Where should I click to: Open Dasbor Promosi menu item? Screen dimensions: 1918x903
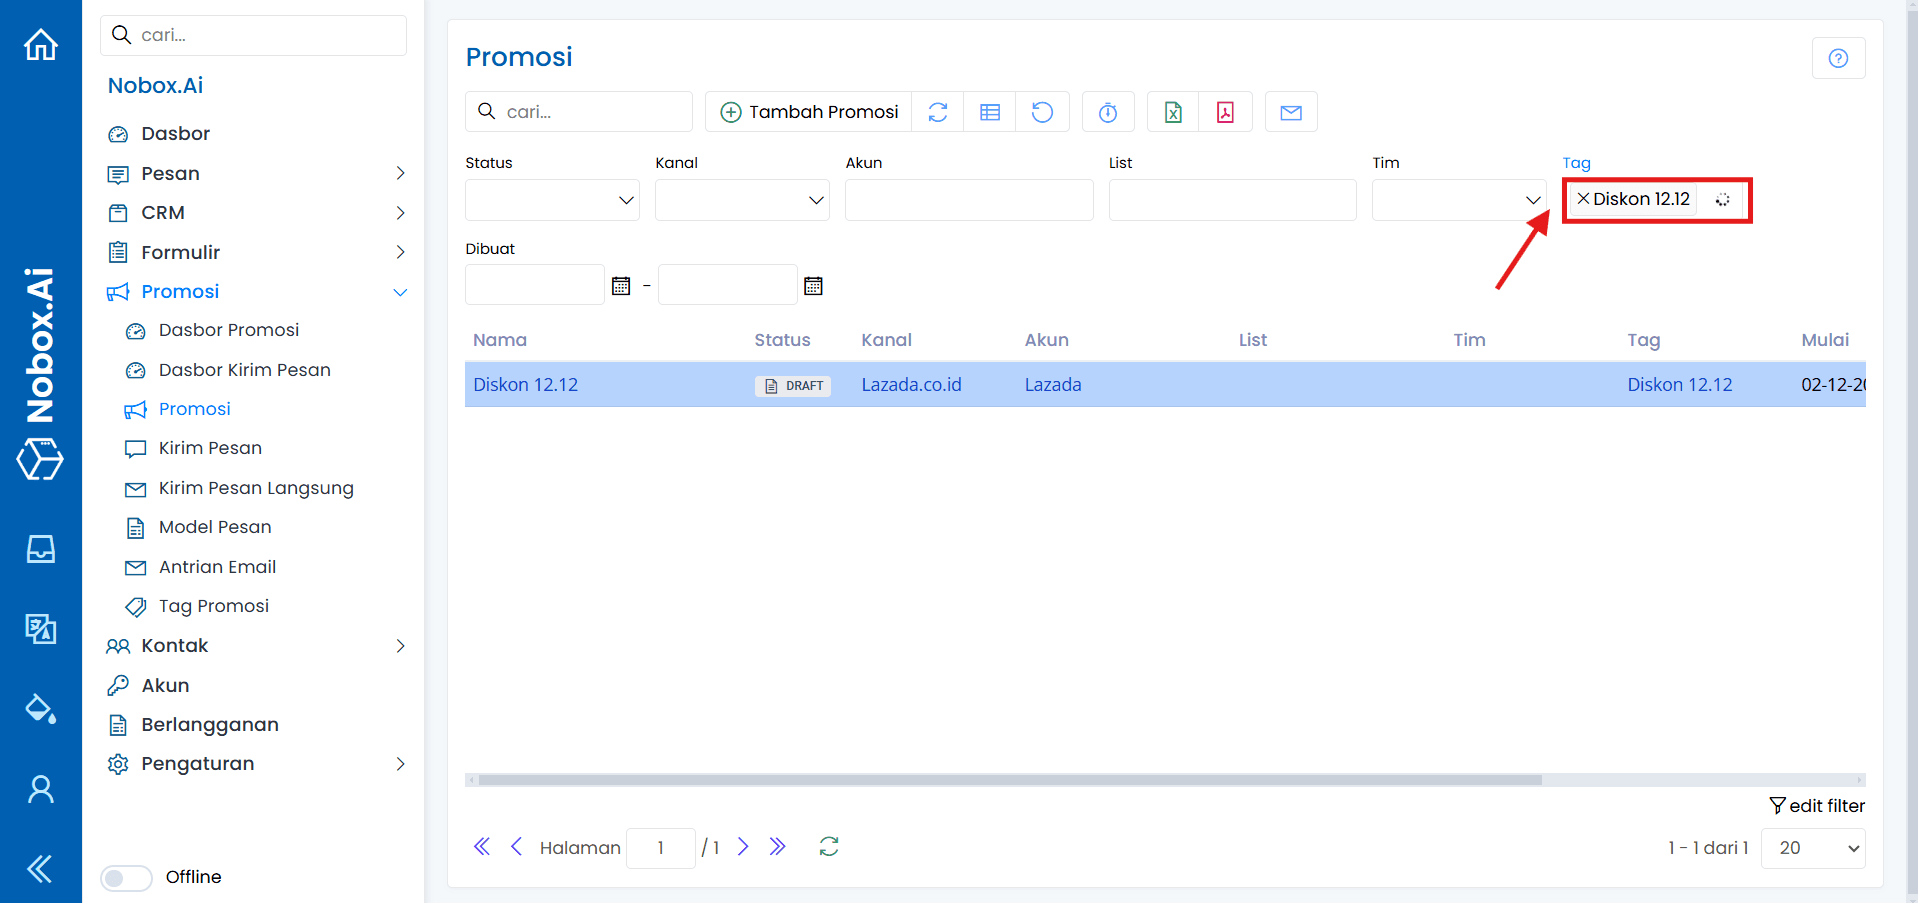click(x=229, y=330)
